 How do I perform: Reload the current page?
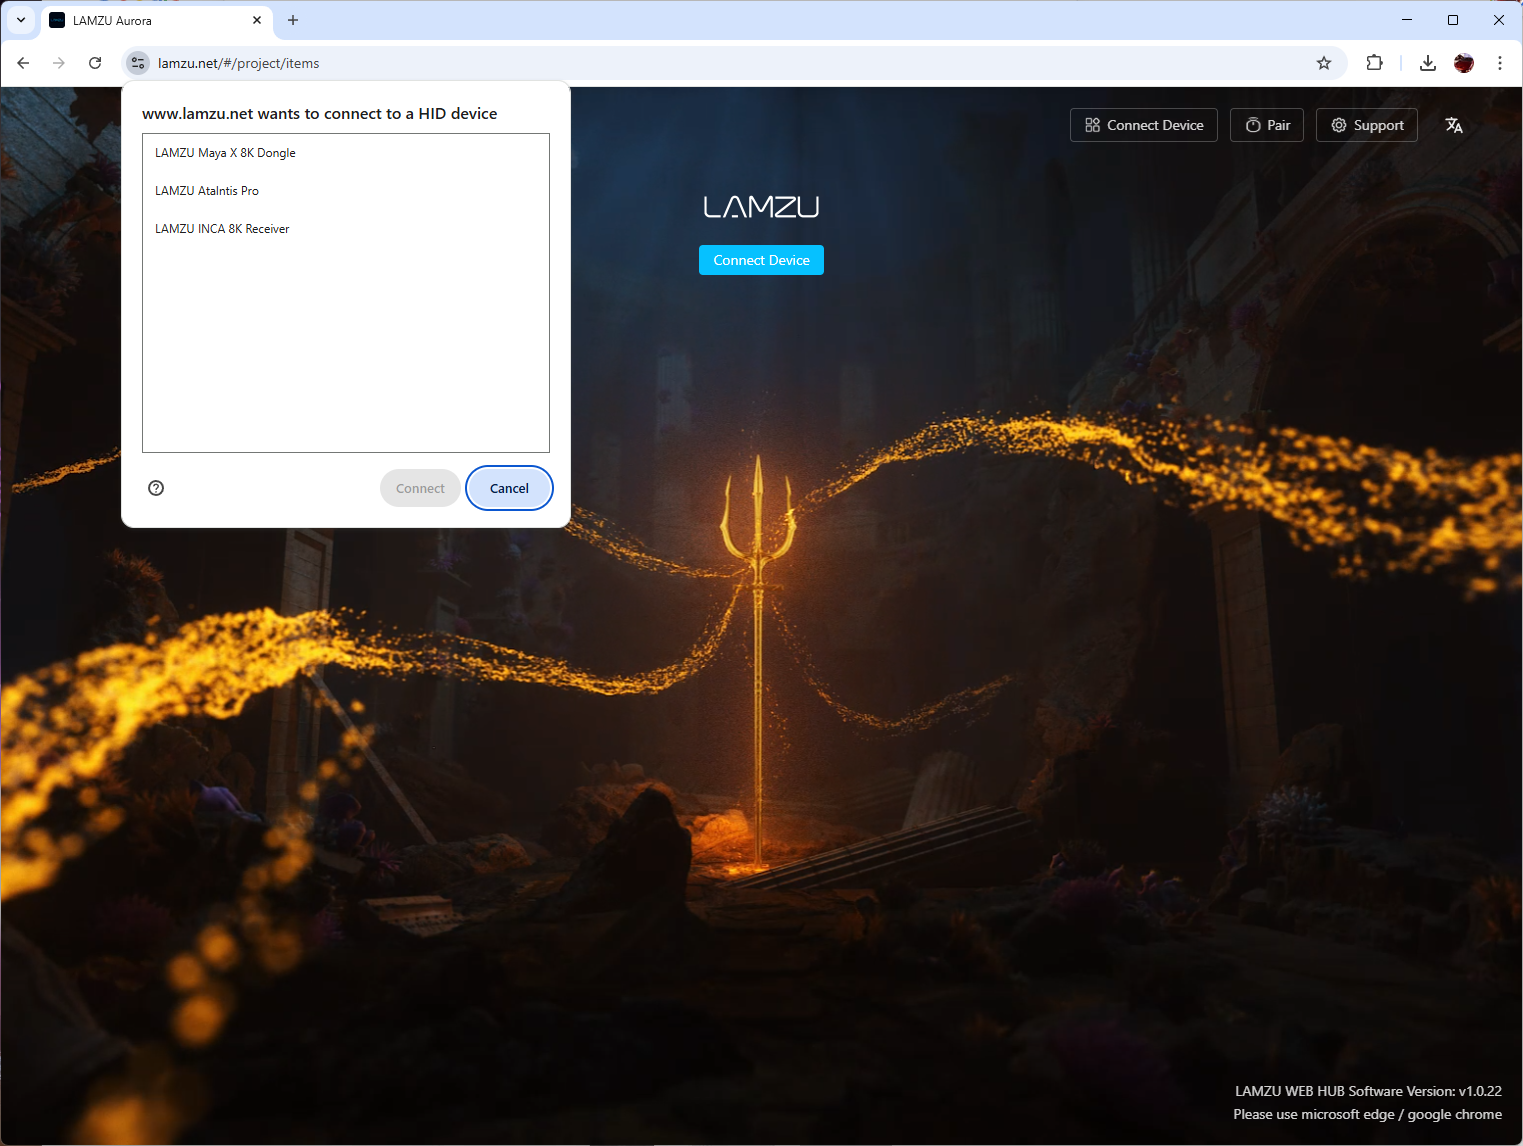[x=95, y=63]
